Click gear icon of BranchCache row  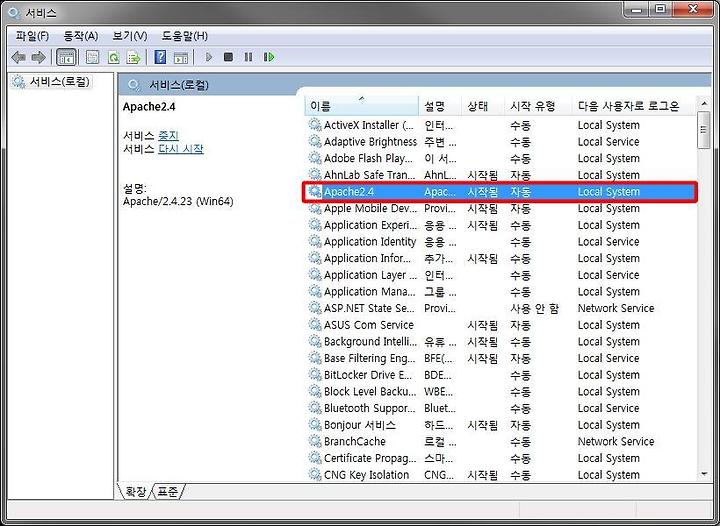point(315,442)
